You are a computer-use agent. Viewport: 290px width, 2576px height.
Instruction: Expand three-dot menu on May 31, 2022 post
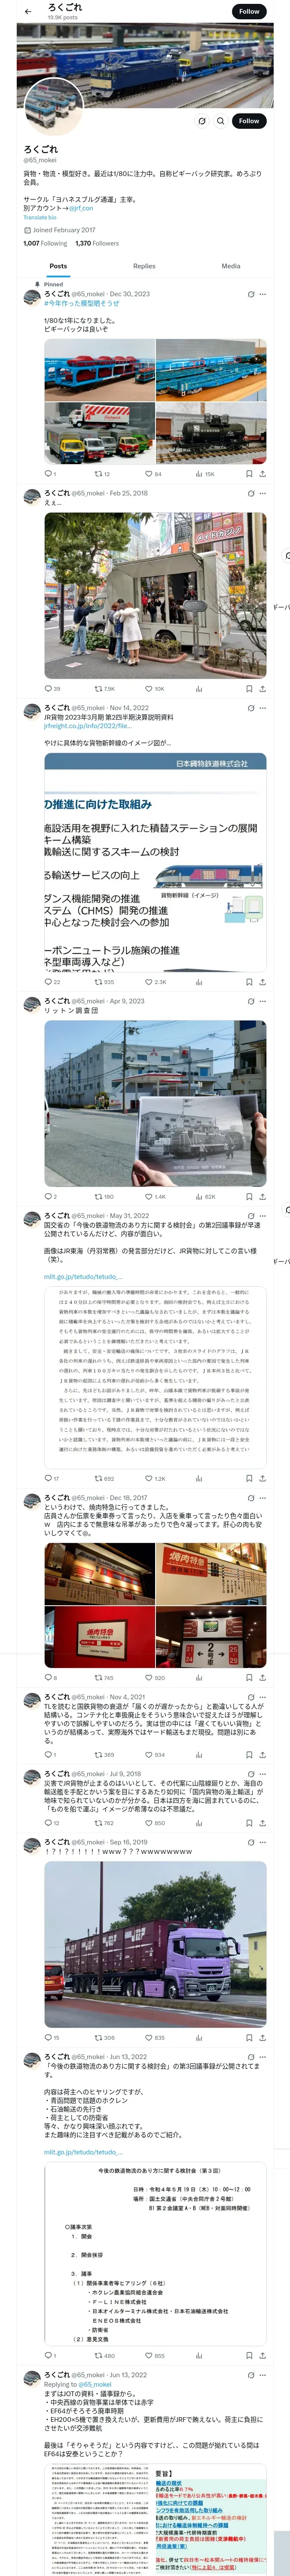tap(263, 1216)
